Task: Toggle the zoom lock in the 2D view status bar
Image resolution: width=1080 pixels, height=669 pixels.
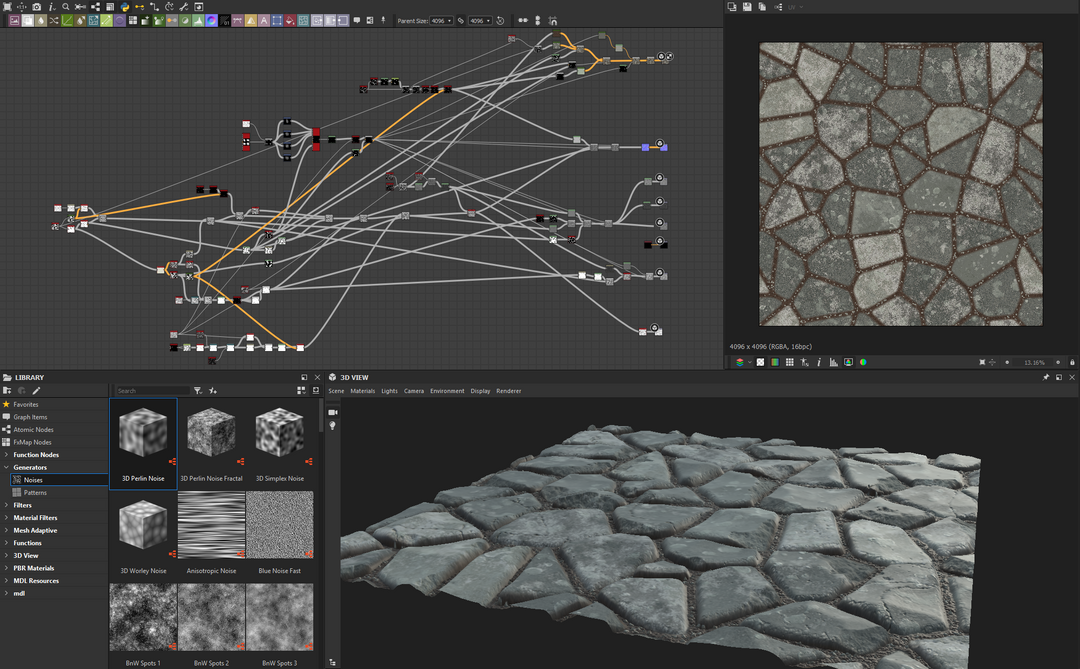Action: coord(1072,362)
